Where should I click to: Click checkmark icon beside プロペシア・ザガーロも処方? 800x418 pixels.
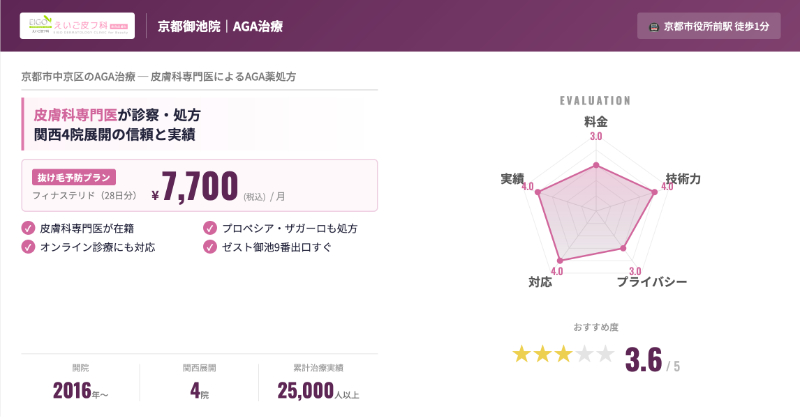pos(210,228)
